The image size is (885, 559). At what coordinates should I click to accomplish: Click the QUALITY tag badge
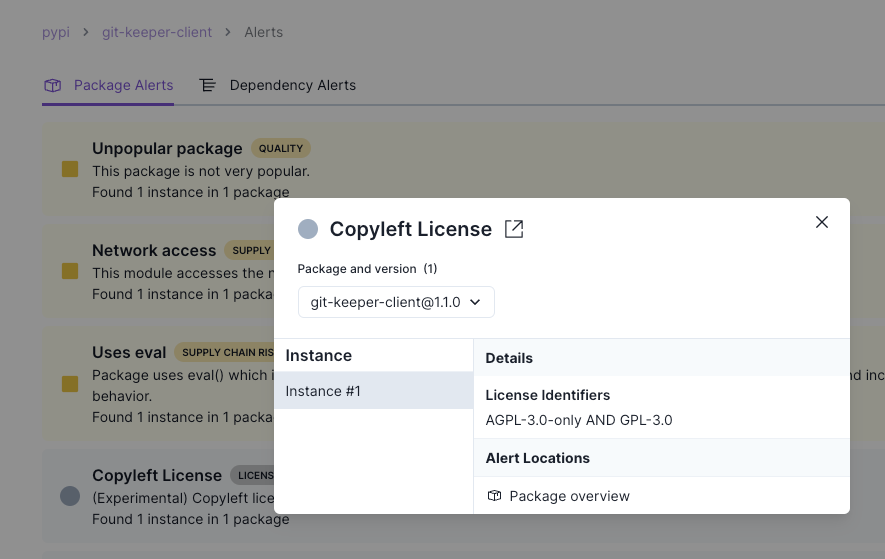(x=281, y=148)
